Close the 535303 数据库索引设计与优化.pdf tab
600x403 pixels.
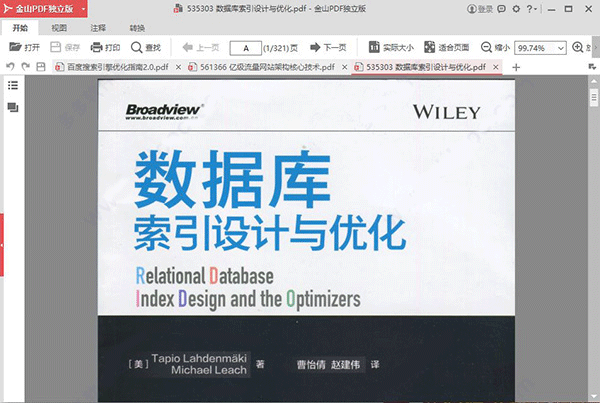496,67
